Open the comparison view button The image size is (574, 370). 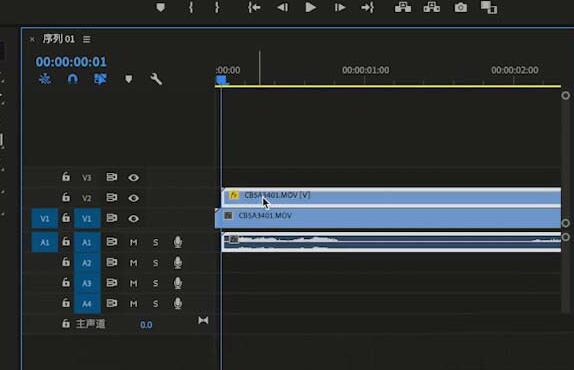489,7
